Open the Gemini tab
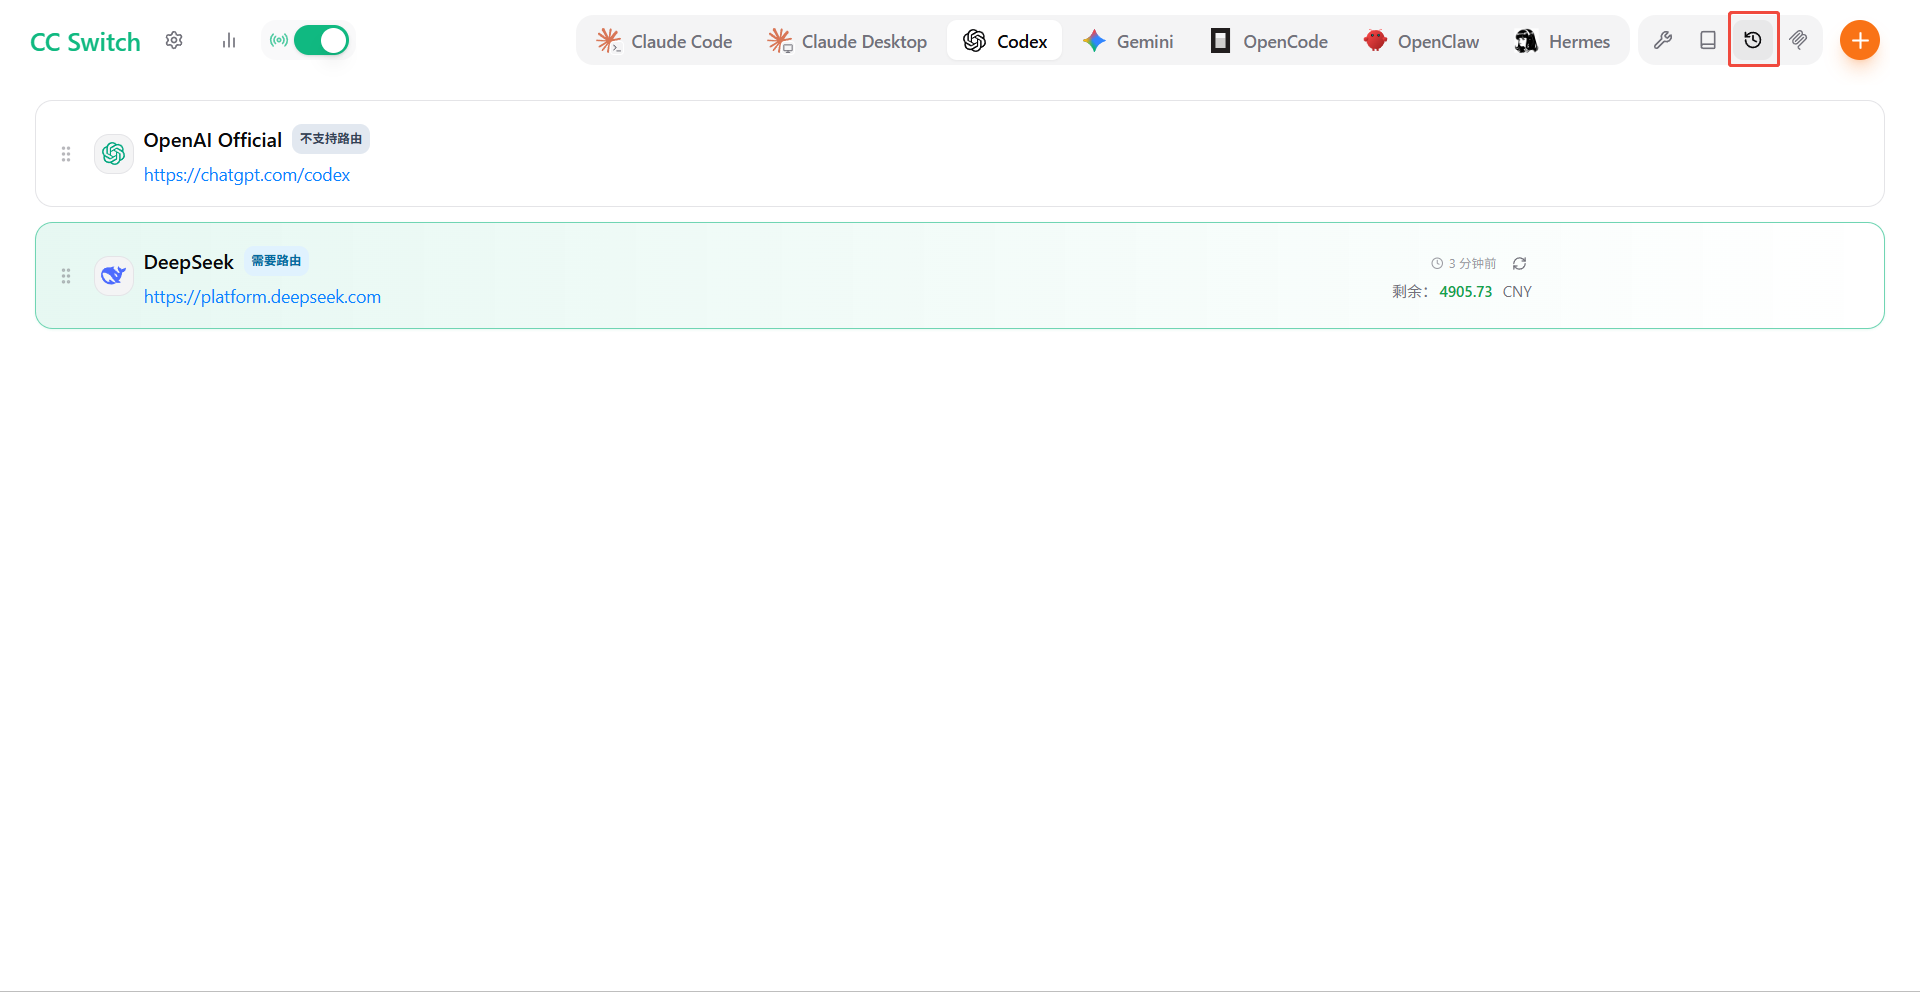Image resolution: width=1920 pixels, height=992 pixels. pyautogui.click(x=1128, y=41)
